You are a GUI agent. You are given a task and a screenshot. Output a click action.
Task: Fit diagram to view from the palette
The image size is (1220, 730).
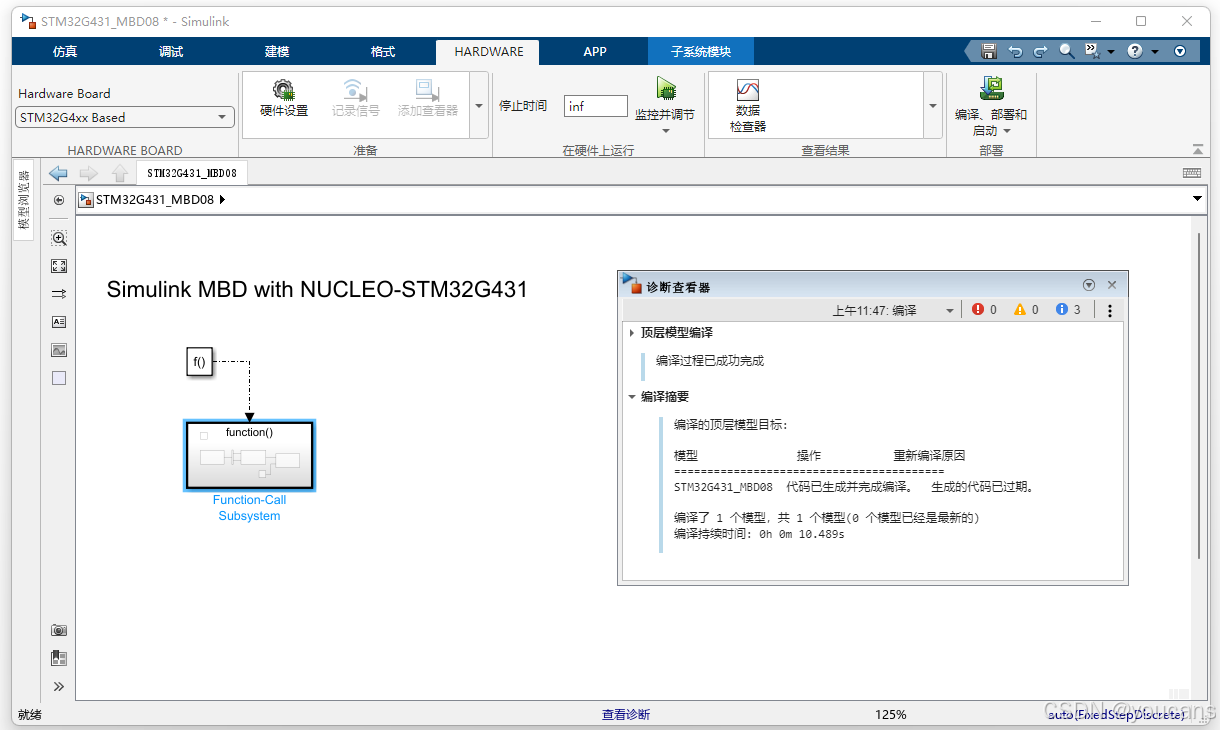(x=59, y=266)
